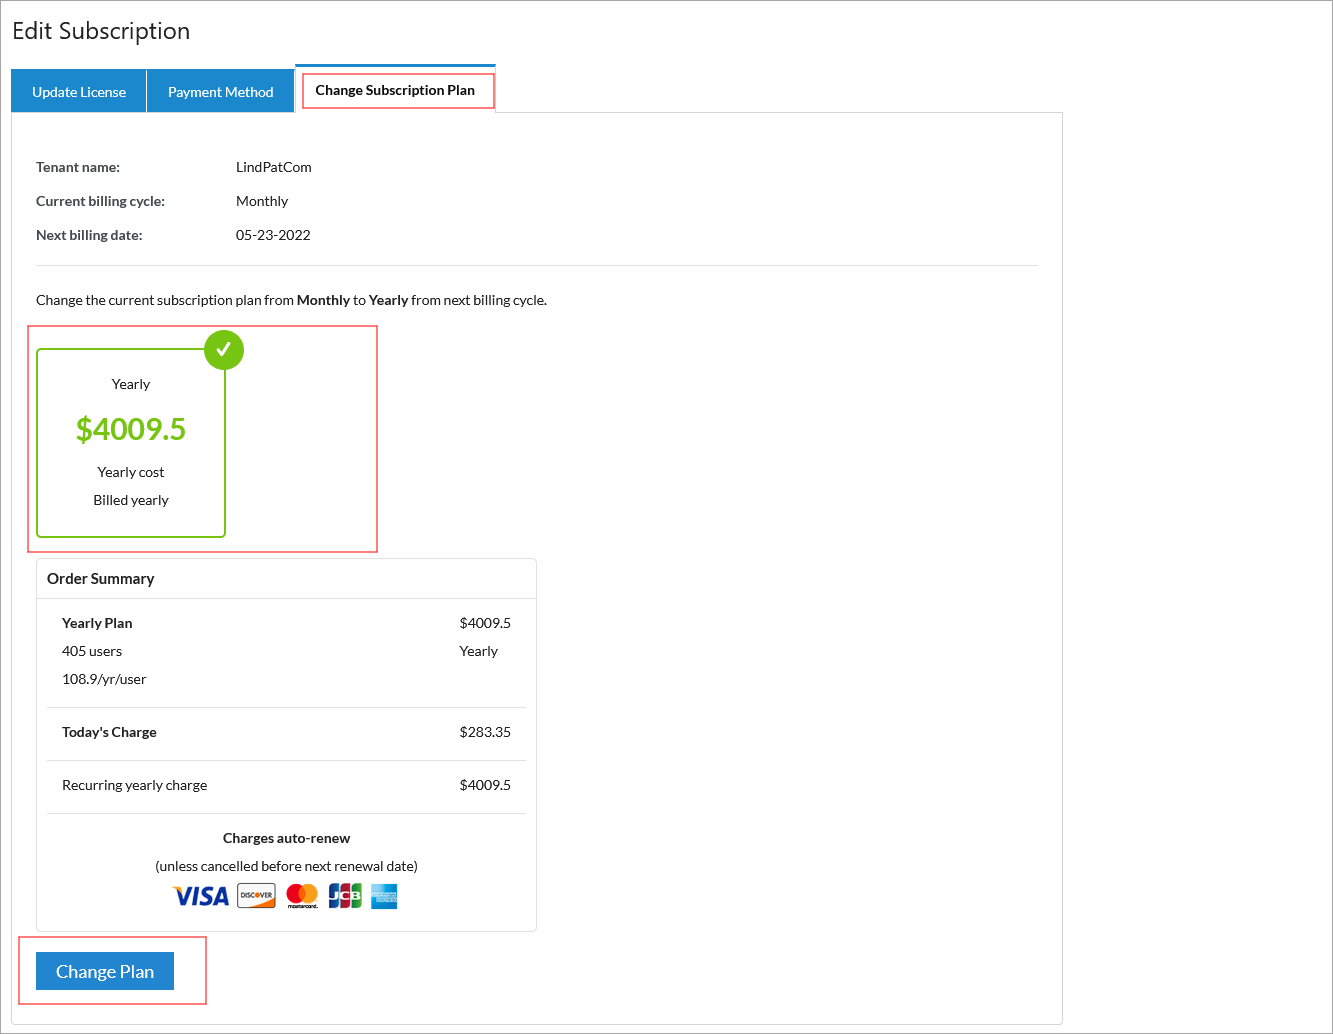The height and width of the screenshot is (1034, 1333).
Task: Select the Change Subscription Plan tab
Action: [395, 90]
